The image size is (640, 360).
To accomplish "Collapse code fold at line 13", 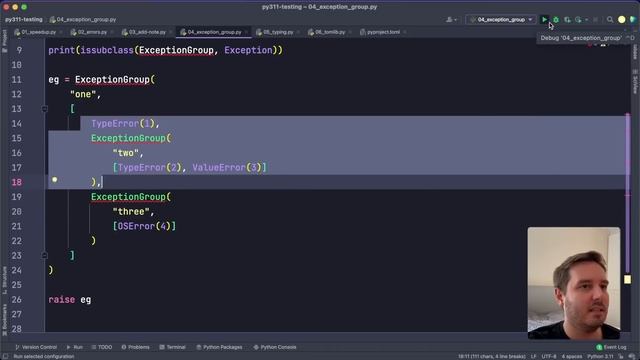I will pyautogui.click(x=44, y=109).
